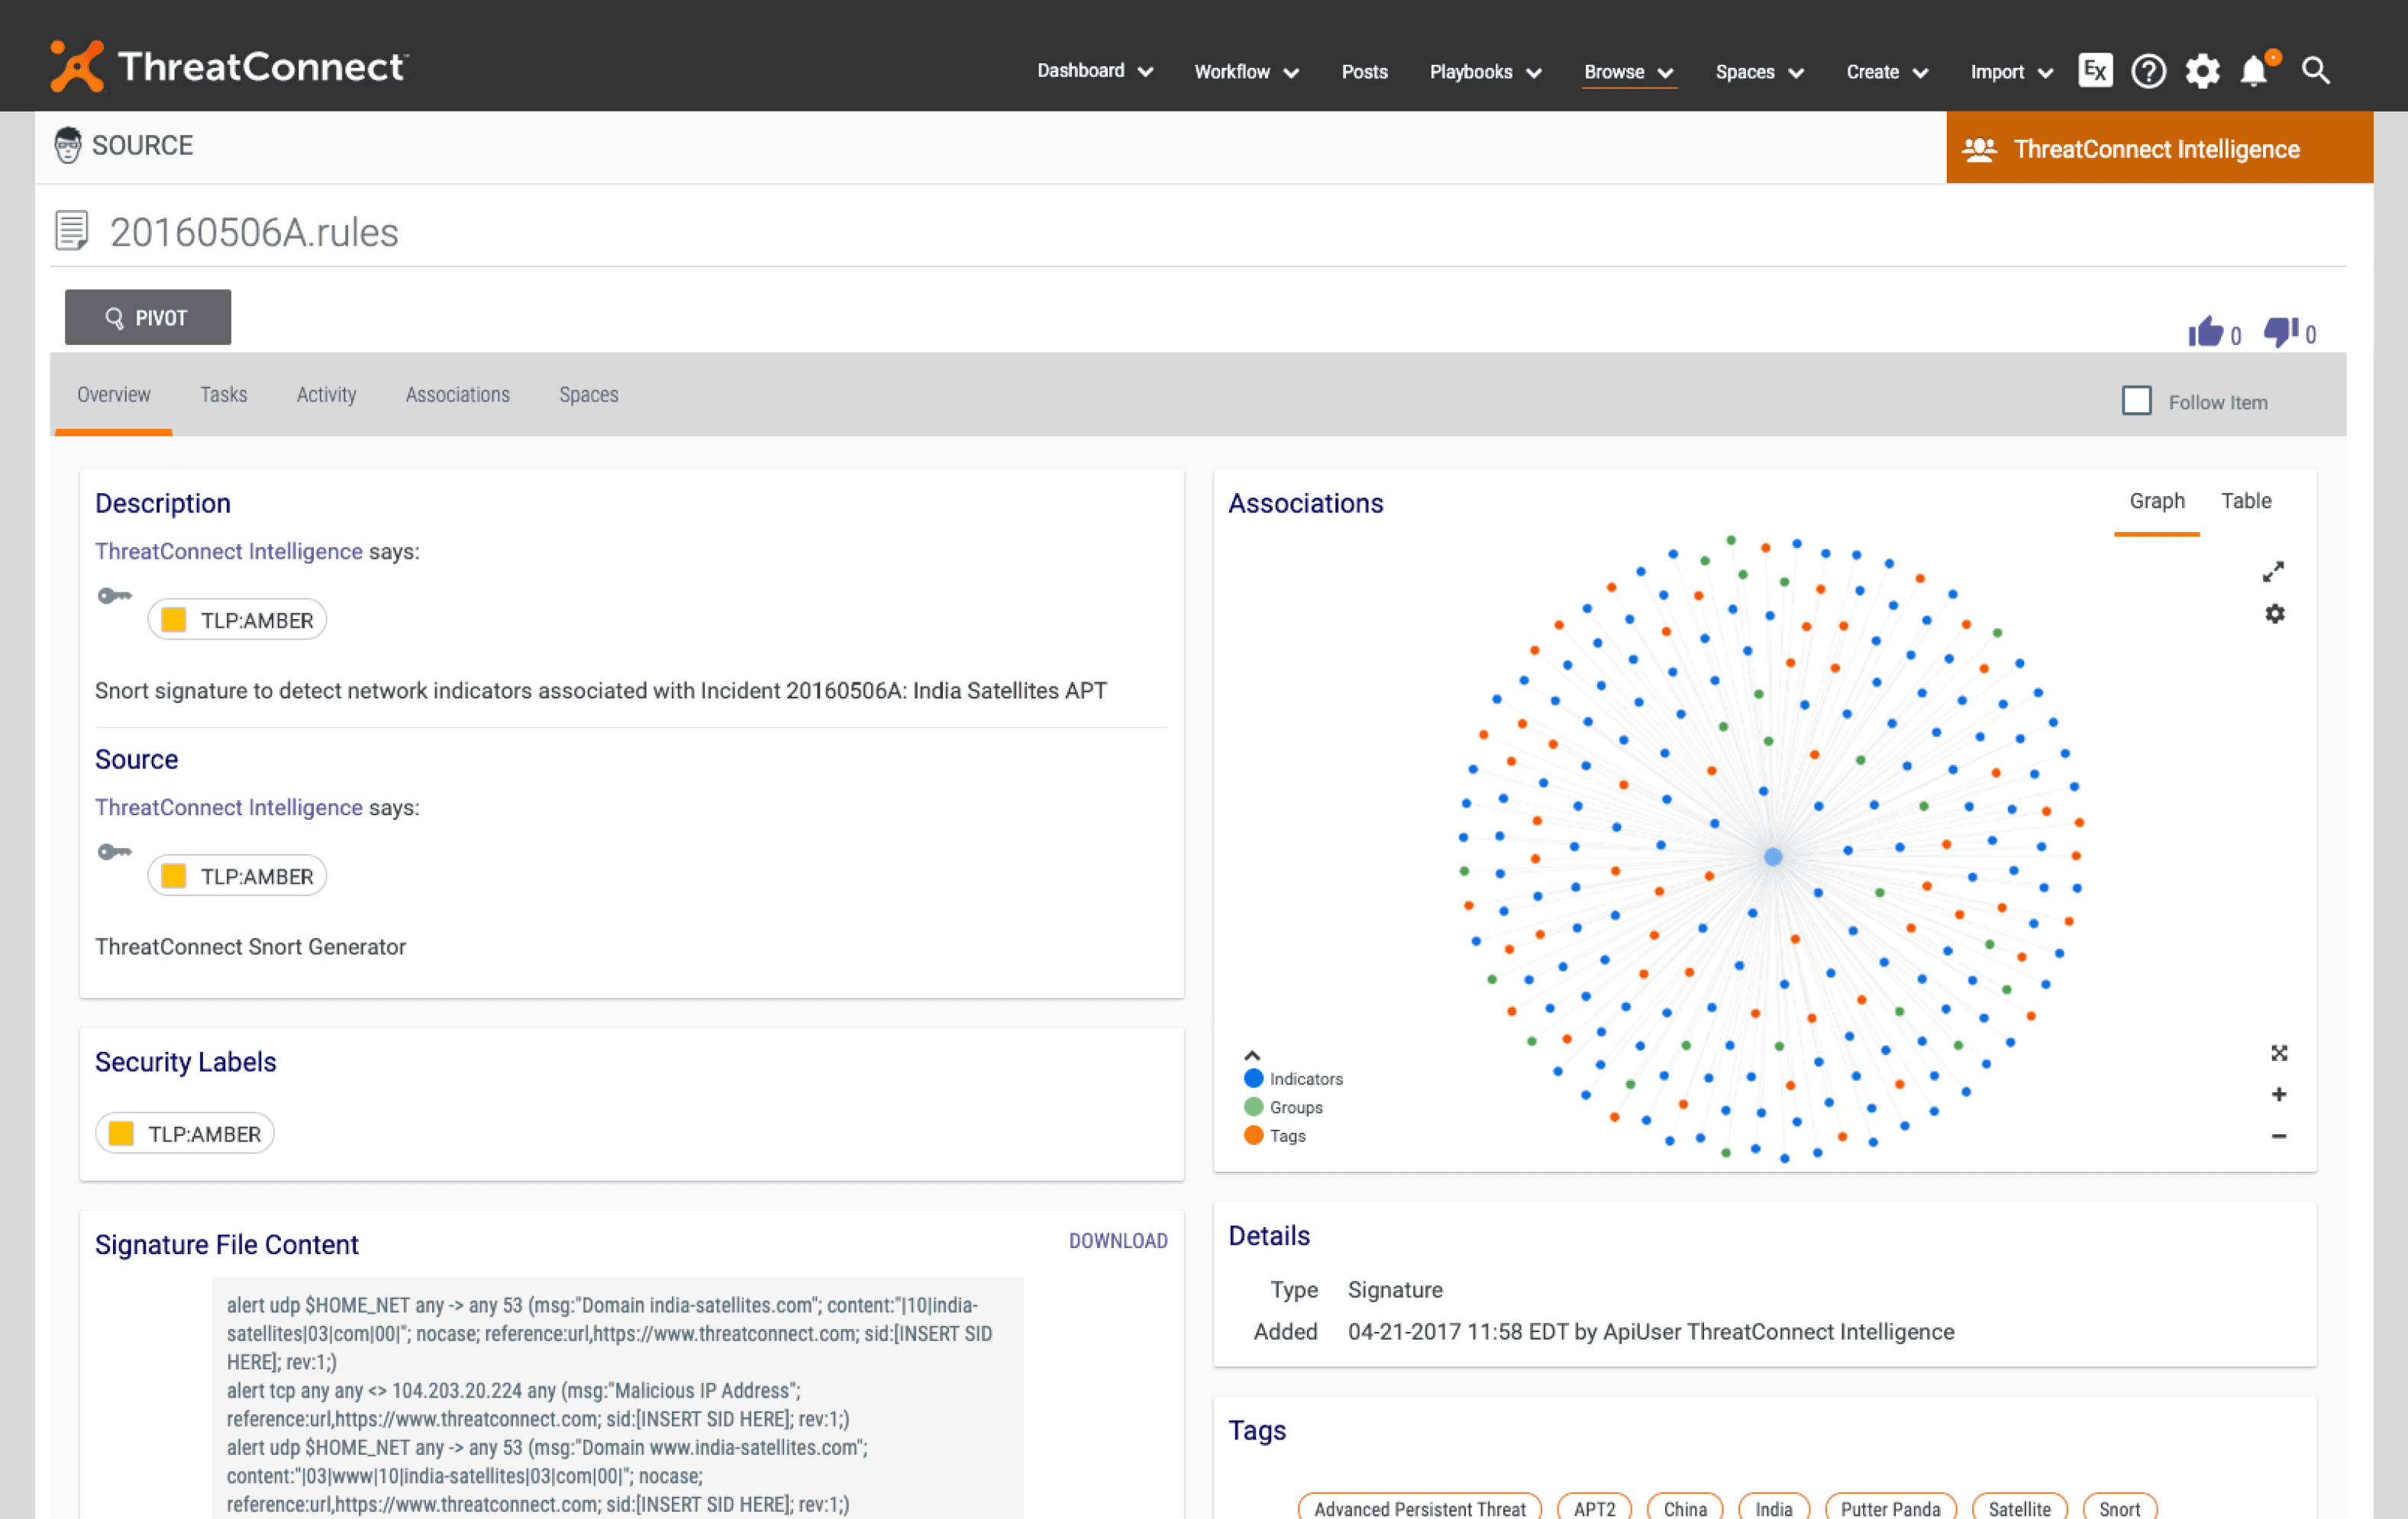Toggle Indicators in graph legend
Image resolution: width=2408 pixels, height=1519 pixels.
pos(1293,1078)
